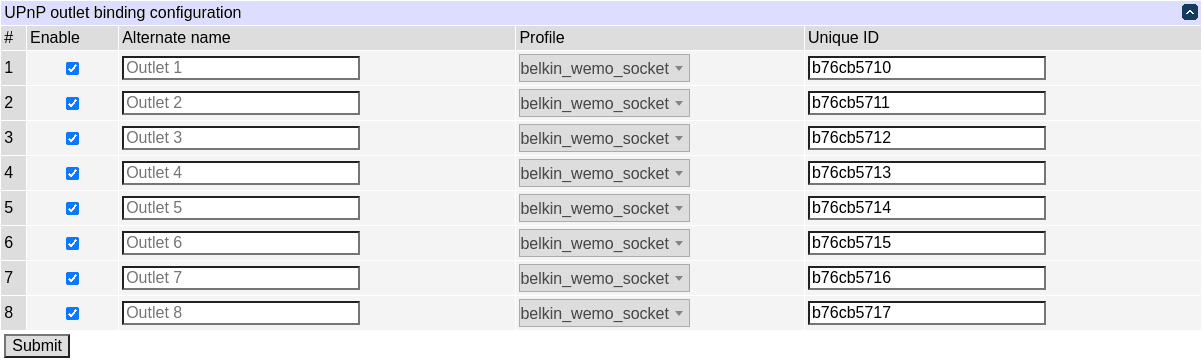This screenshot has height=362, width=1202.
Task: Untick the enable checkbox for outlet 6
Action: (72, 243)
